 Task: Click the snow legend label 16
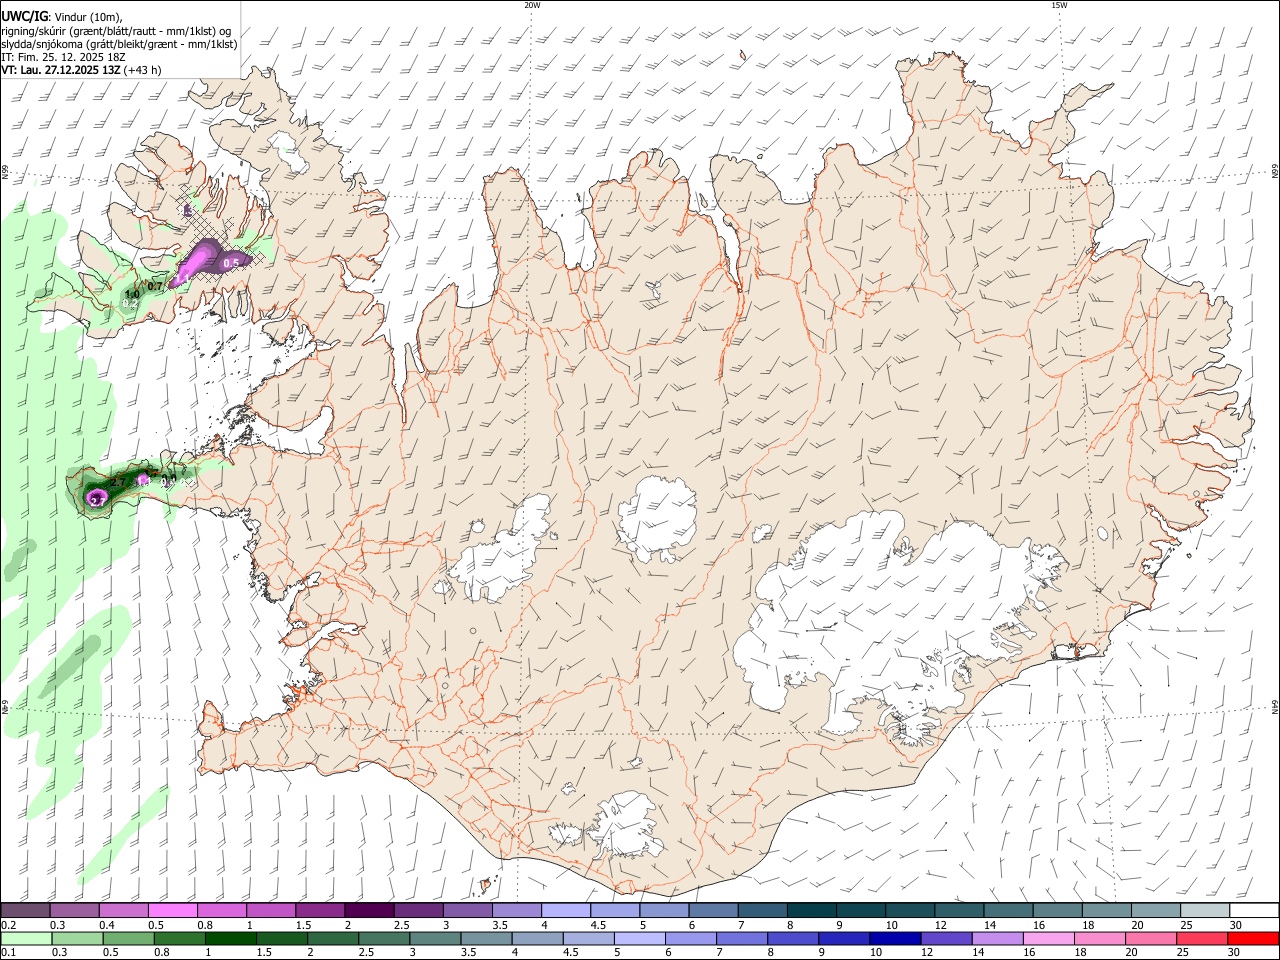coord(1038,925)
